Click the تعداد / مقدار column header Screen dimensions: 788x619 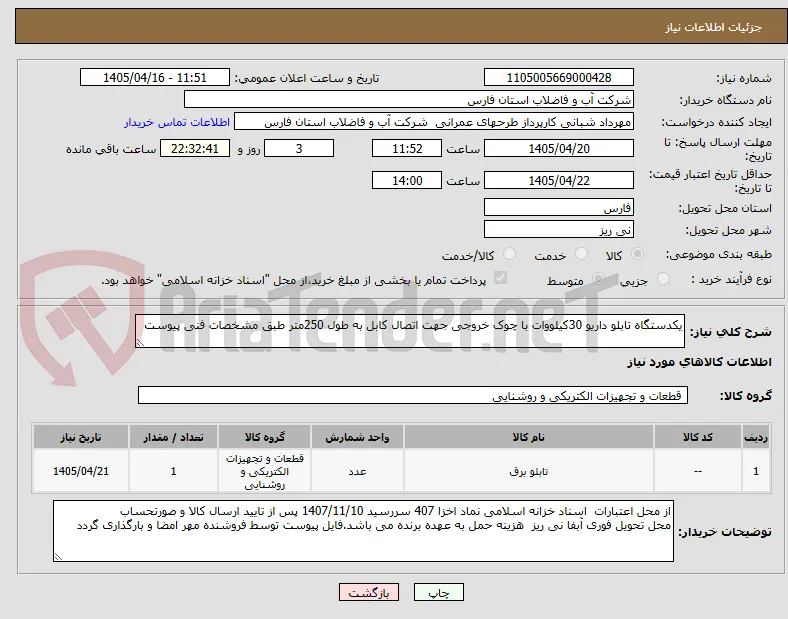coord(173,437)
